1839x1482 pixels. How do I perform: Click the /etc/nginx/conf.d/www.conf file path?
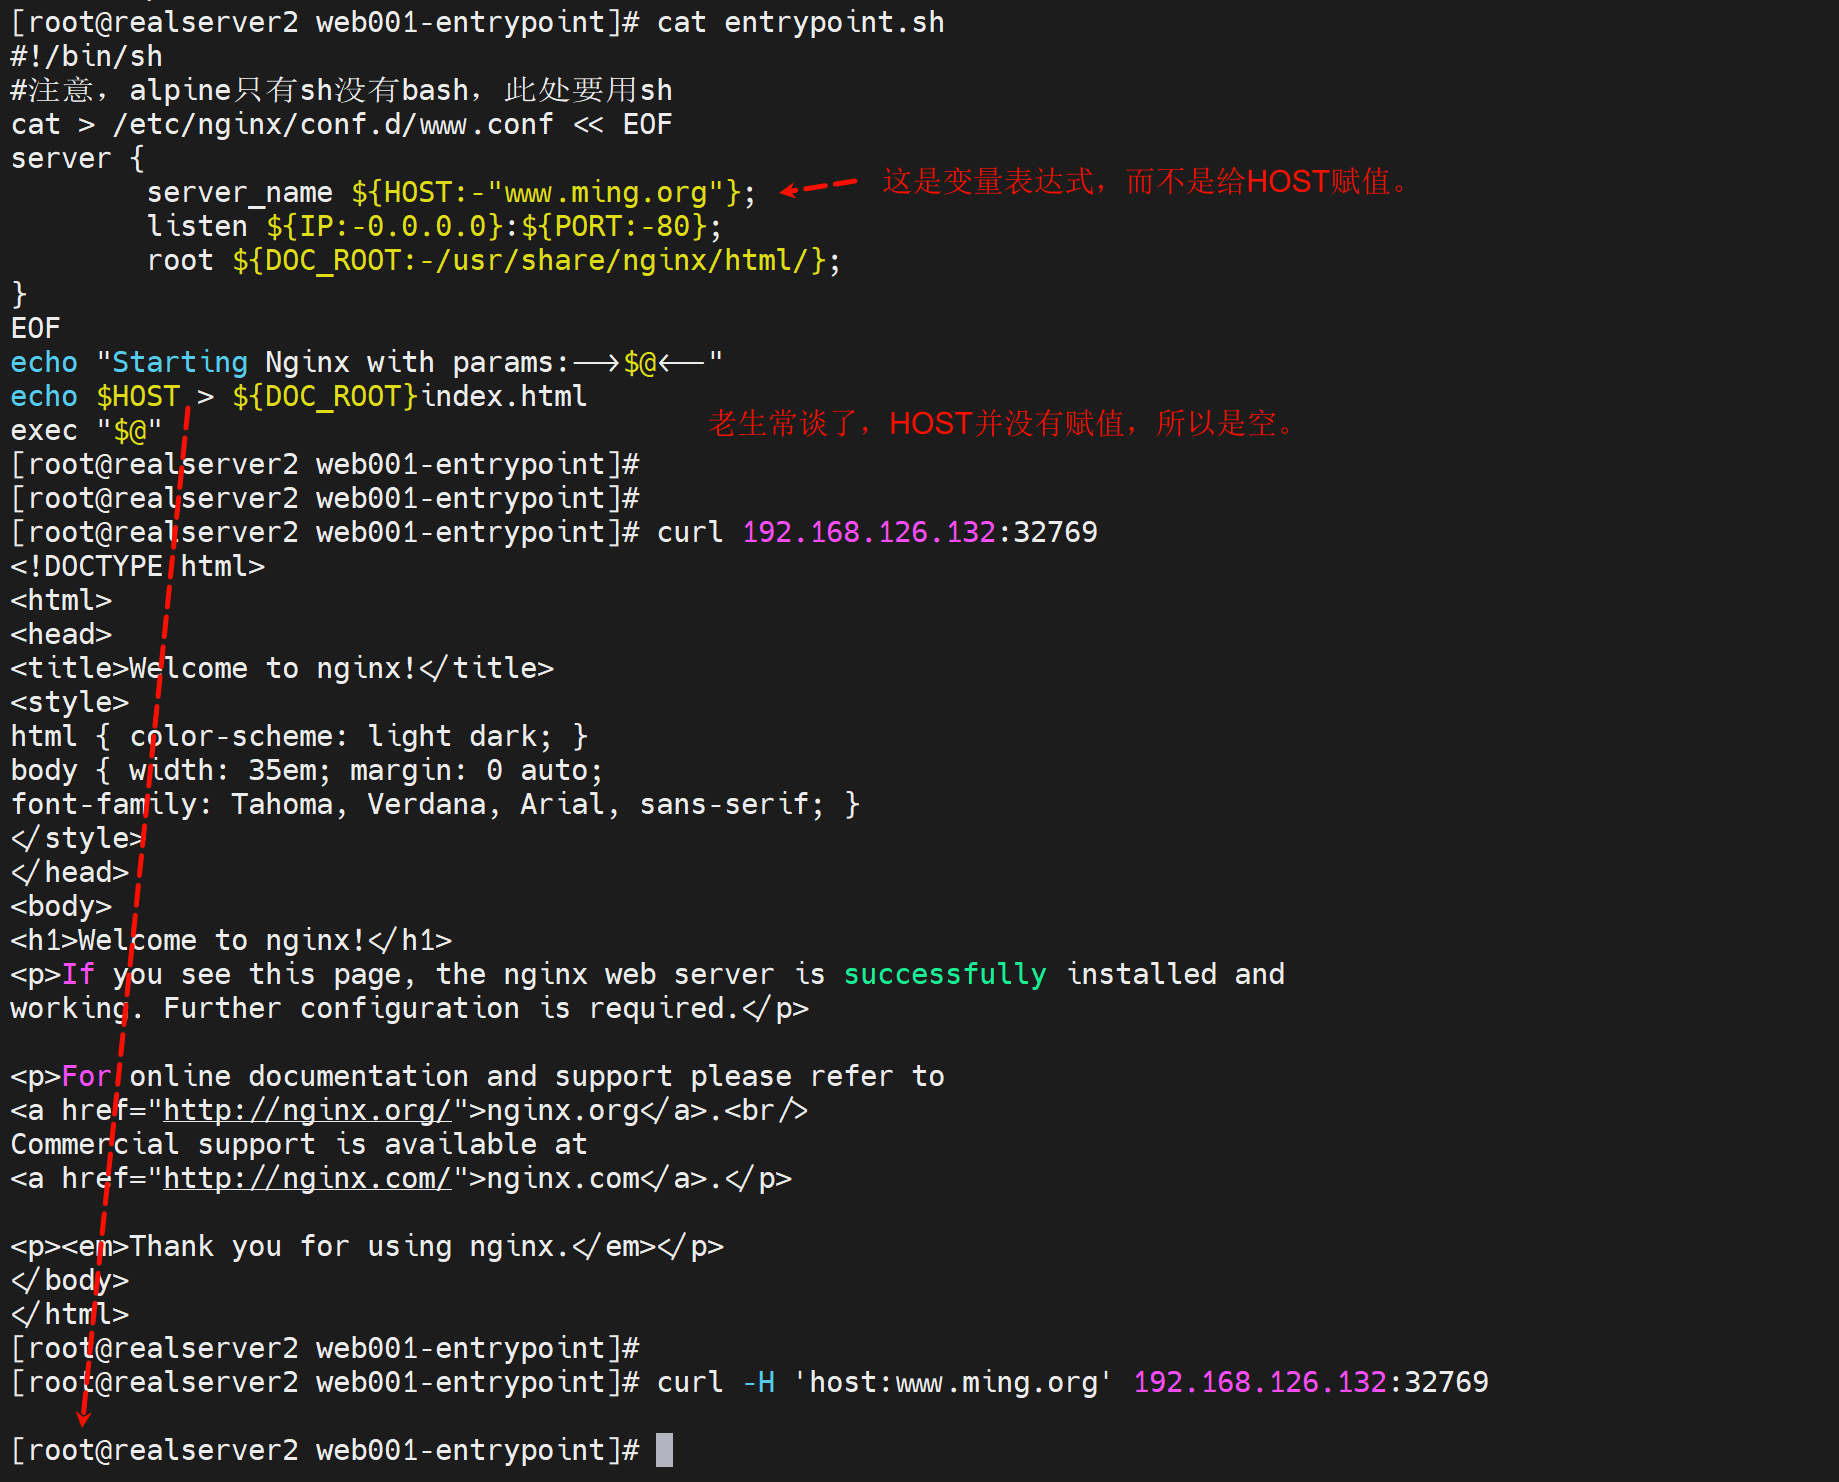(x=332, y=124)
